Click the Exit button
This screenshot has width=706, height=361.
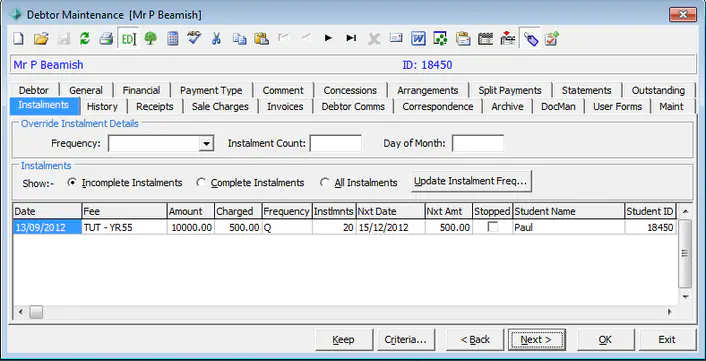[x=667, y=339]
